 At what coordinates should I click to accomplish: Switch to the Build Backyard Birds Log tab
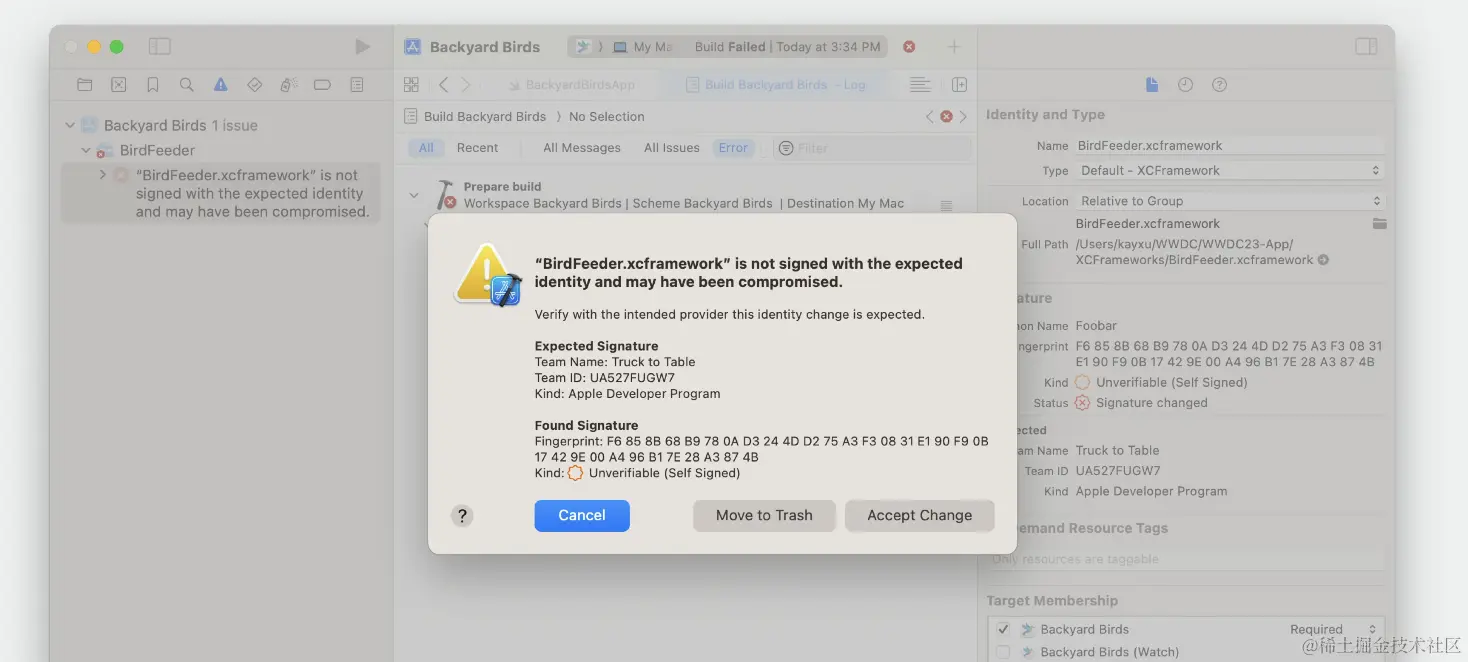click(x=775, y=85)
